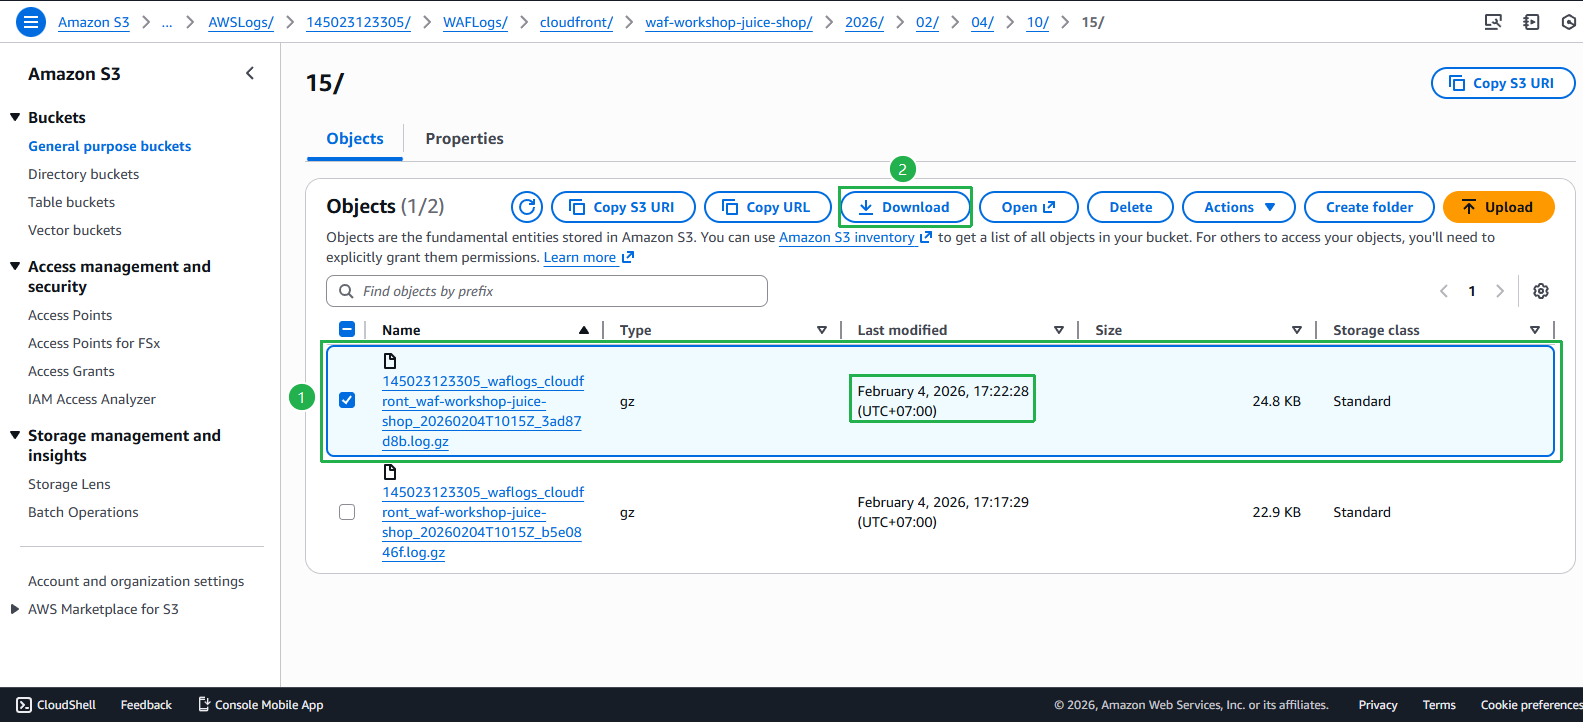Image resolution: width=1583 pixels, height=722 pixels.
Task: Refresh the objects list
Action: pos(527,207)
